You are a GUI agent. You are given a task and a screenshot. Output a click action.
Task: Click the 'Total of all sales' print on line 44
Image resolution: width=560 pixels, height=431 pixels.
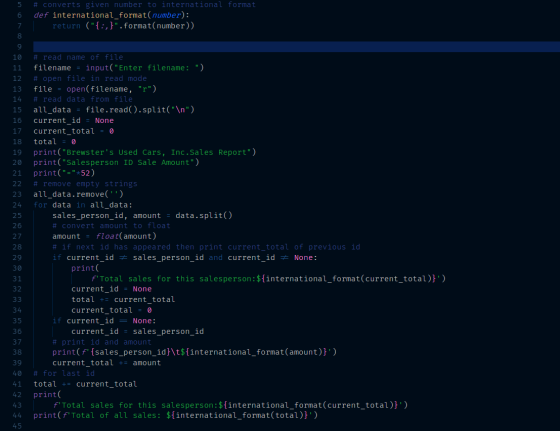pyautogui.click(x=175, y=415)
